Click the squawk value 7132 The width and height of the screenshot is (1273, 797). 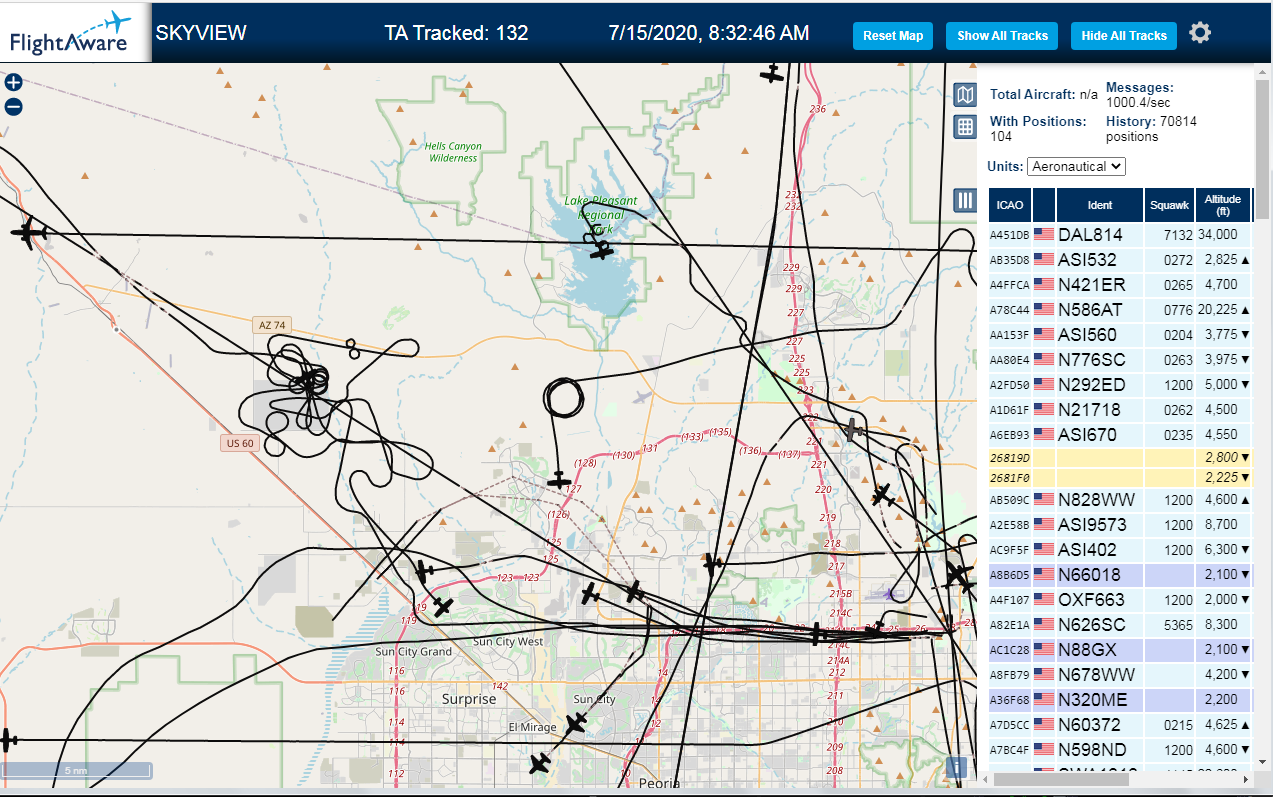pos(1179,235)
